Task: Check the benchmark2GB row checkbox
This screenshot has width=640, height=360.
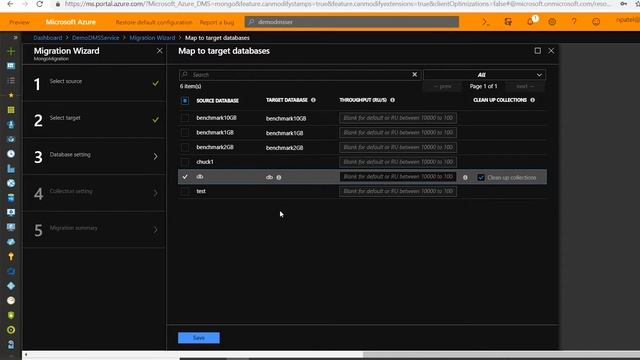Action: 185,147
